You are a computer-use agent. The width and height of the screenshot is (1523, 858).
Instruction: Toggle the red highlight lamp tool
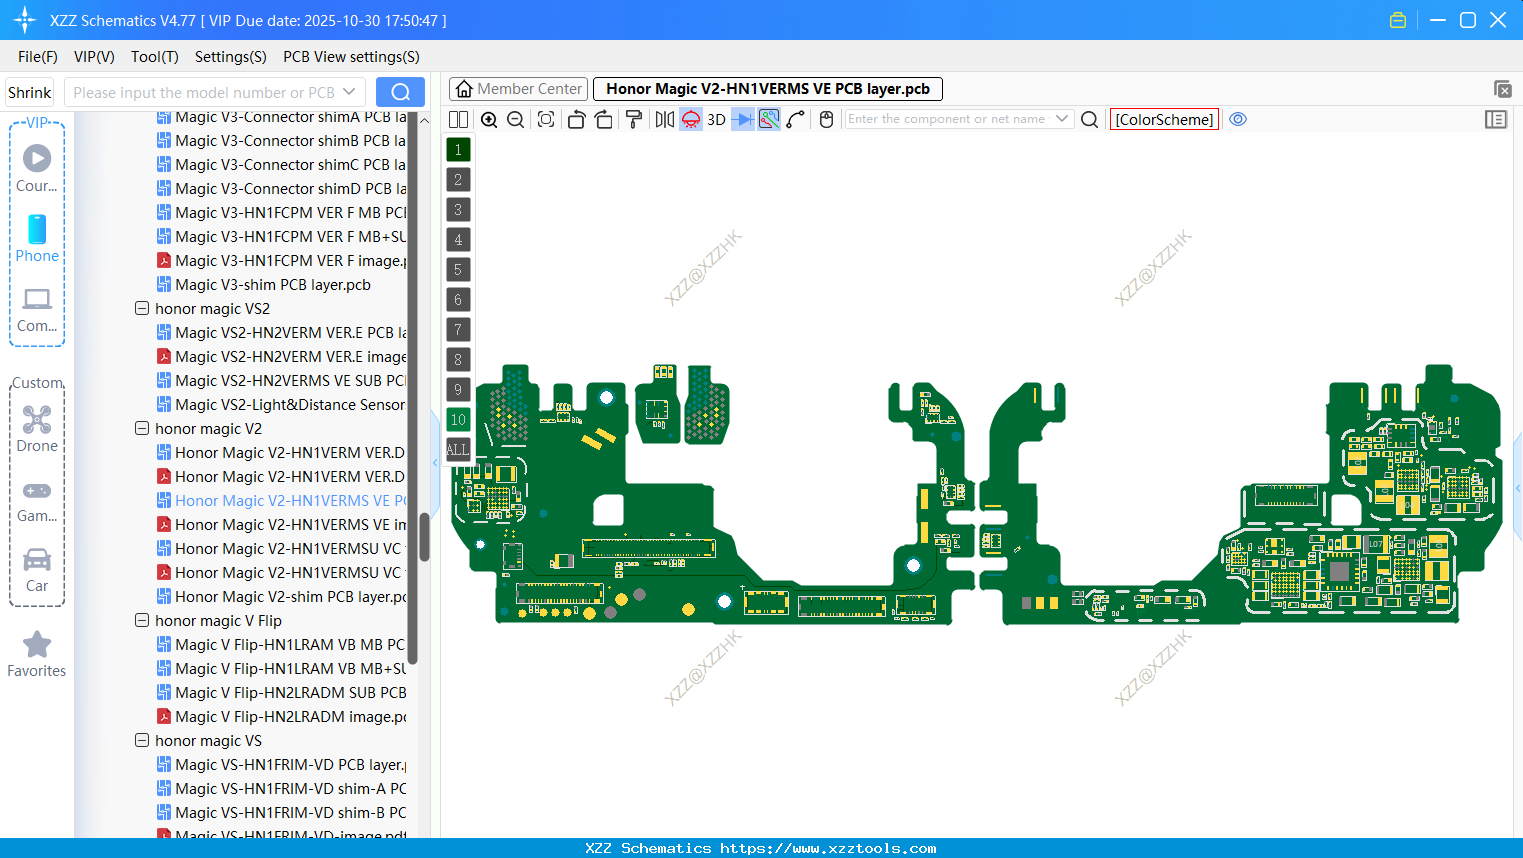(691, 119)
